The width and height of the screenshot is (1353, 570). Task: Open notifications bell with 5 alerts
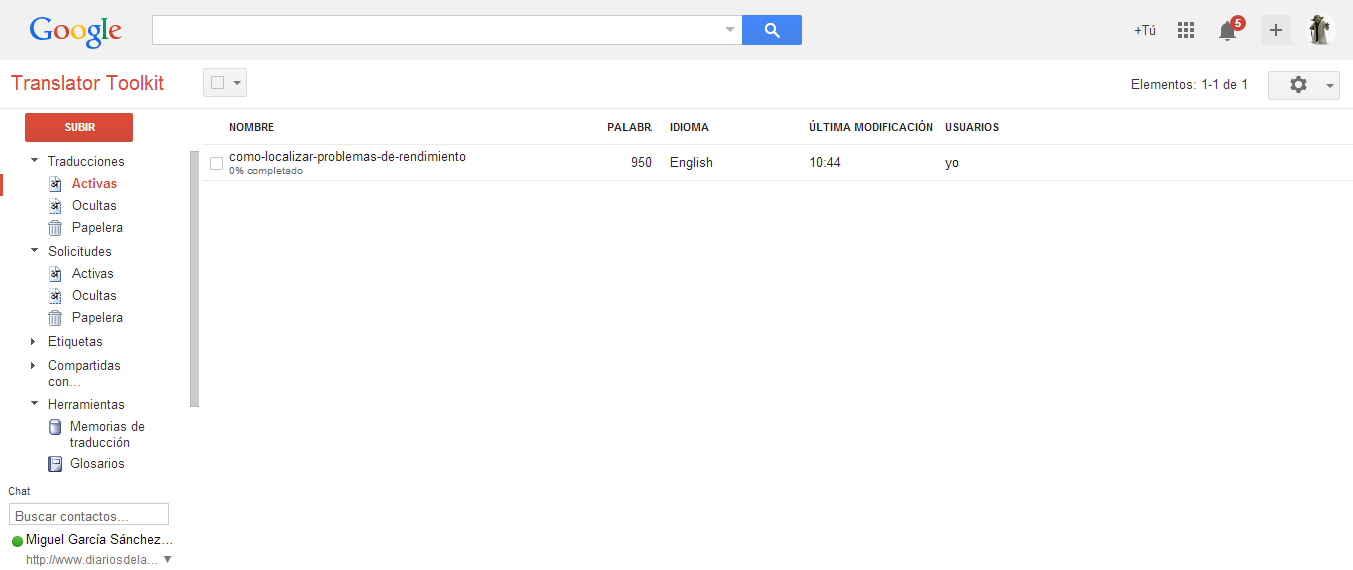coord(1227,30)
